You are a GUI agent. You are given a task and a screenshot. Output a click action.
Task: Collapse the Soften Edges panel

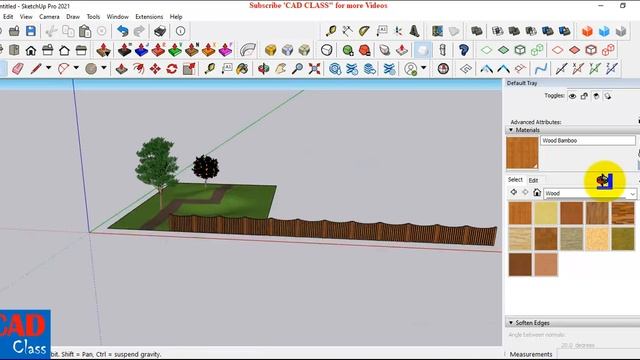click(x=511, y=323)
